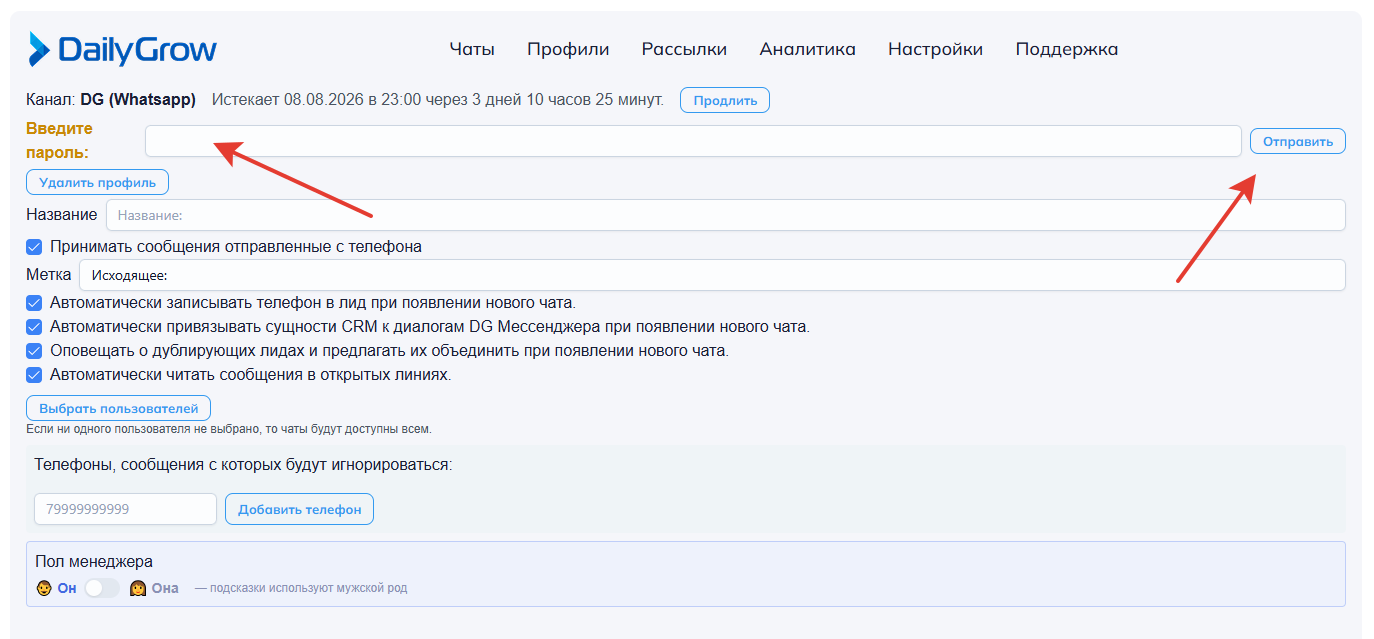Click the Он label
The width and height of the screenshot is (1374, 639).
tap(67, 588)
